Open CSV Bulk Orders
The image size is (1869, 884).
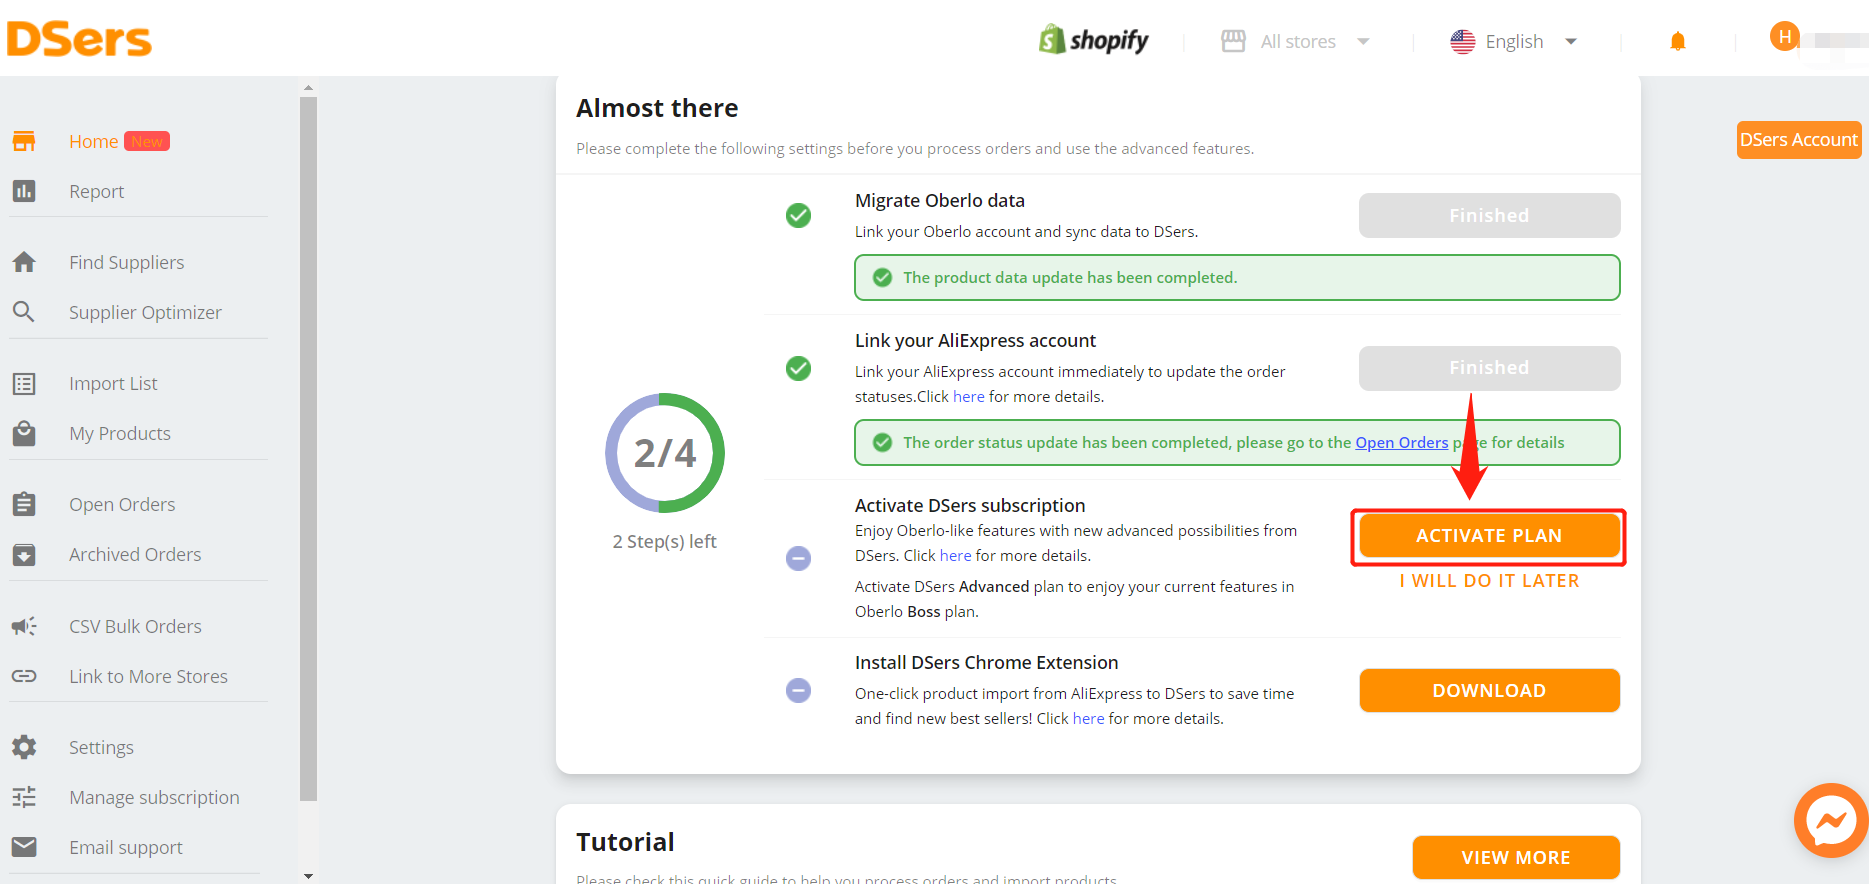tap(135, 626)
